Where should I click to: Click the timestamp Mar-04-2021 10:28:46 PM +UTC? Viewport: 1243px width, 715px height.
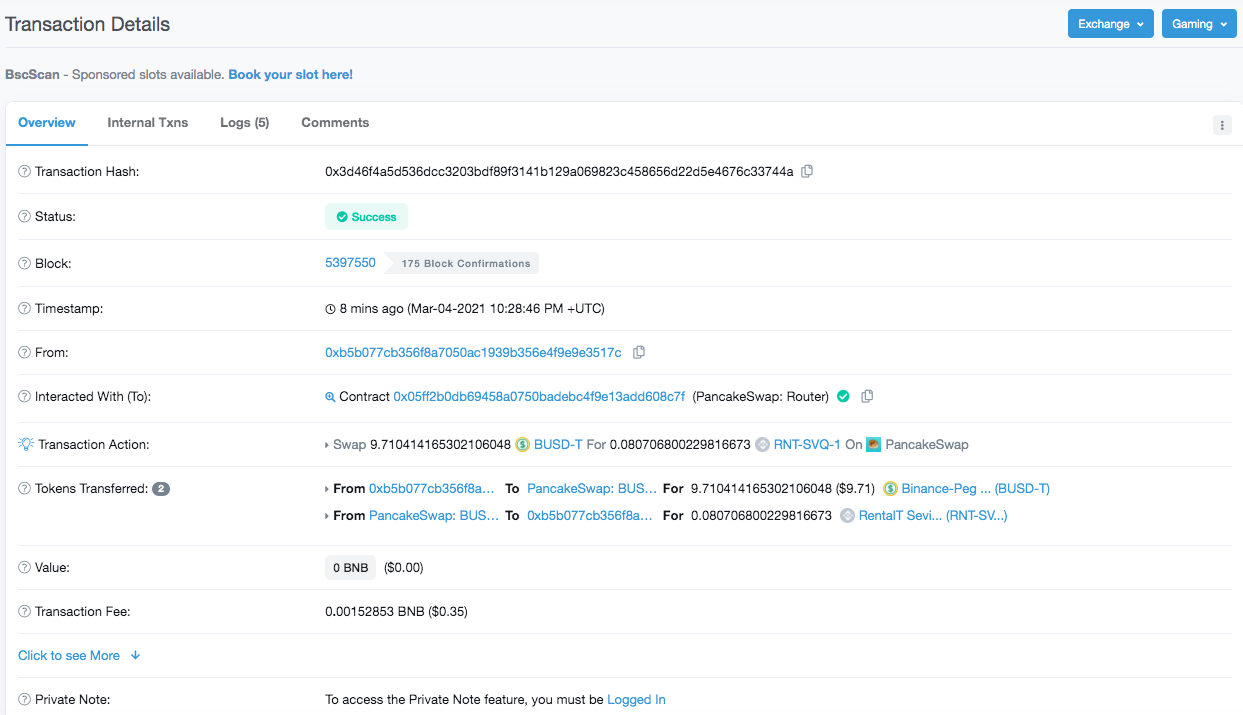click(x=506, y=308)
